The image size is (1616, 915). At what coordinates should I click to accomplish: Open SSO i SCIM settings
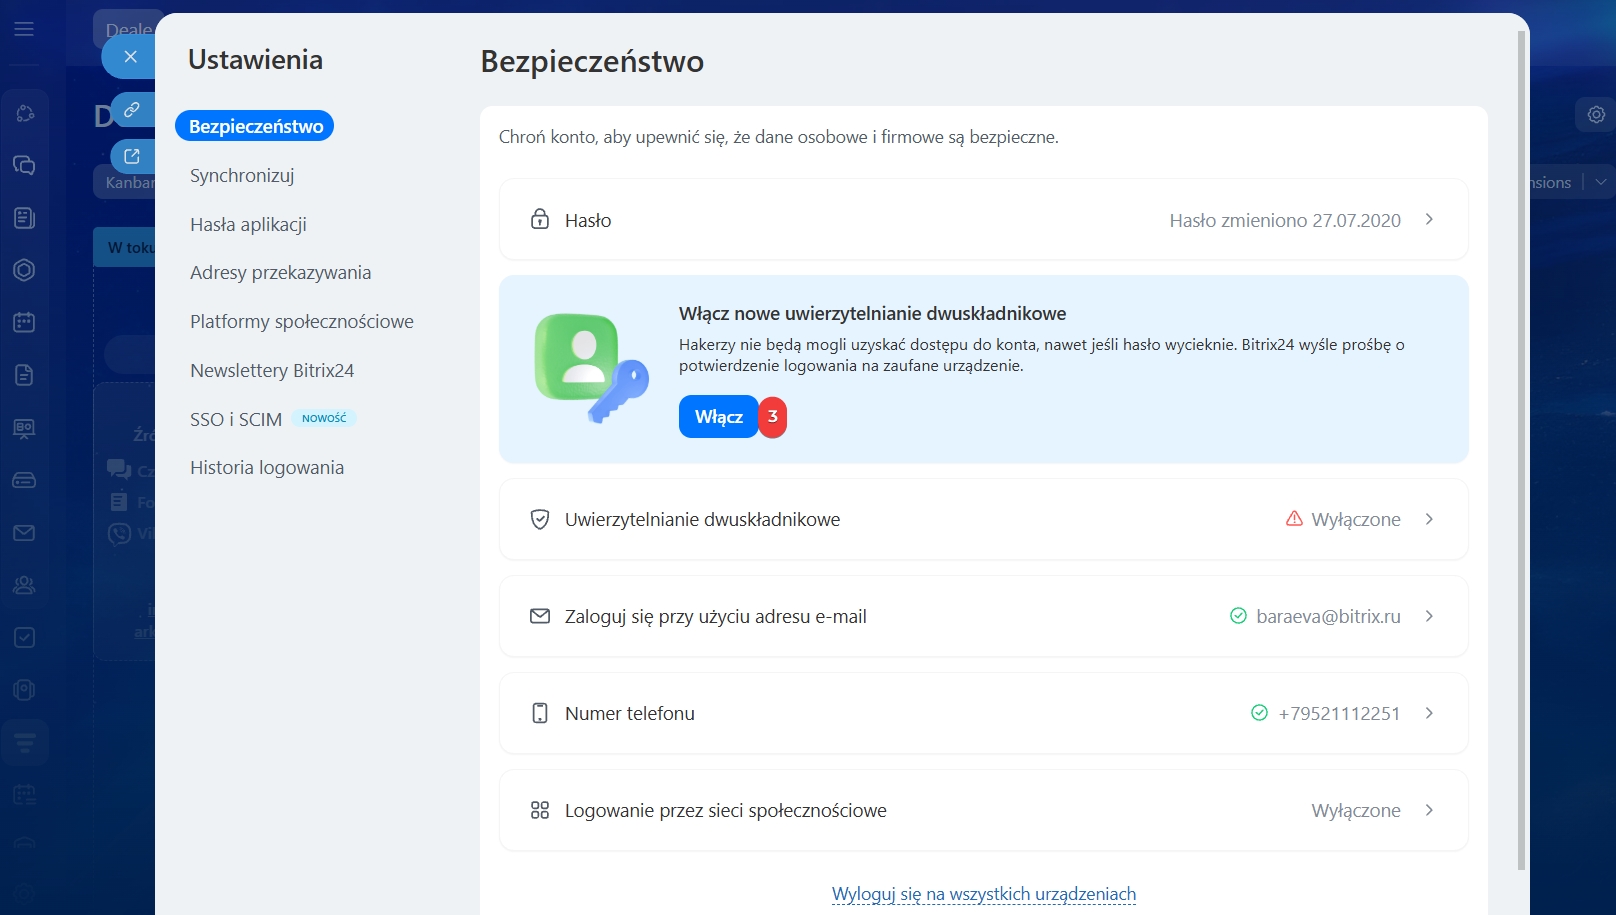[236, 419]
